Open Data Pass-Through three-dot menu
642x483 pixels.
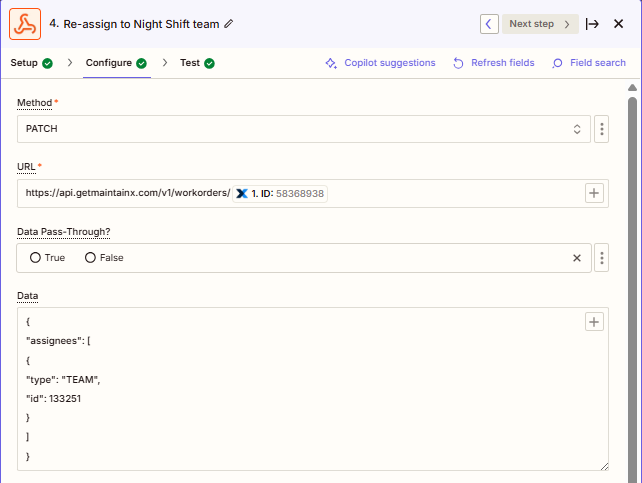[601, 258]
